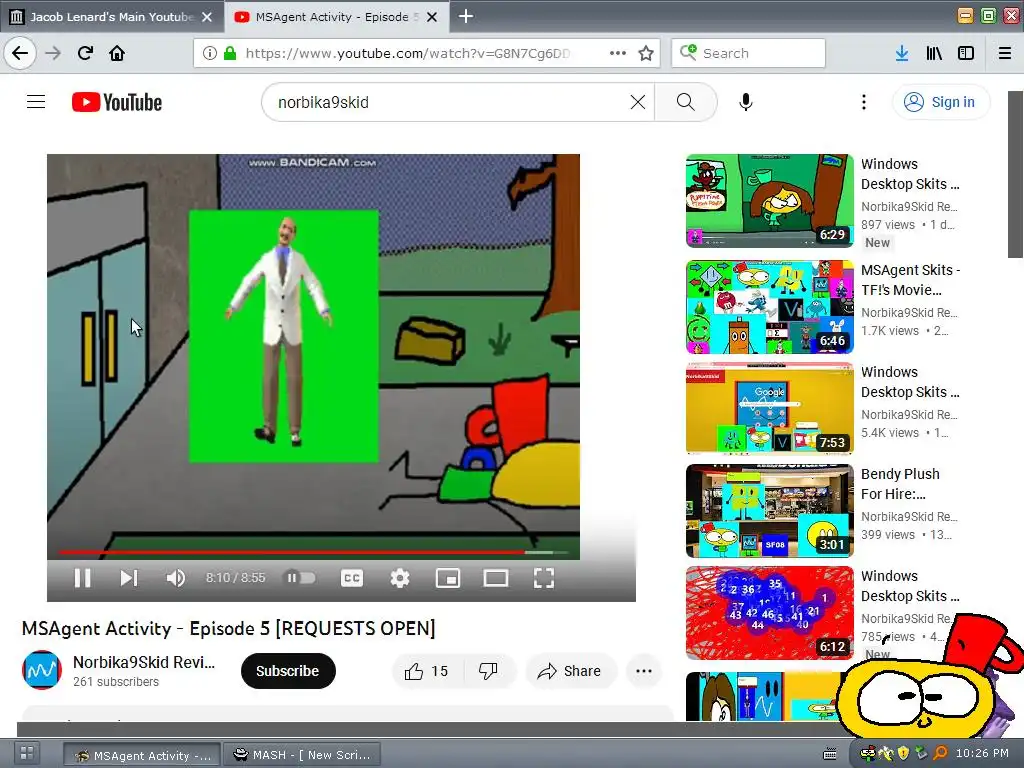Click the tray shield security icon
This screenshot has width=1024, height=768.
pos(903,754)
